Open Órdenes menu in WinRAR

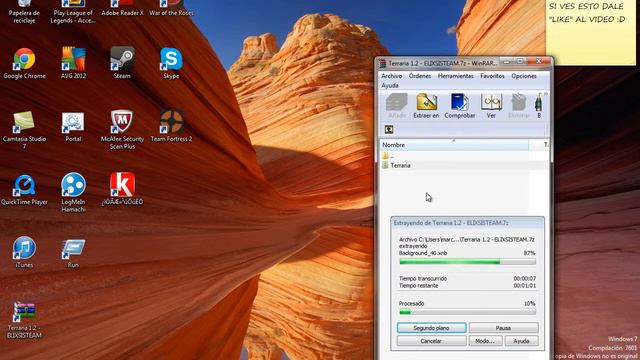420,76
